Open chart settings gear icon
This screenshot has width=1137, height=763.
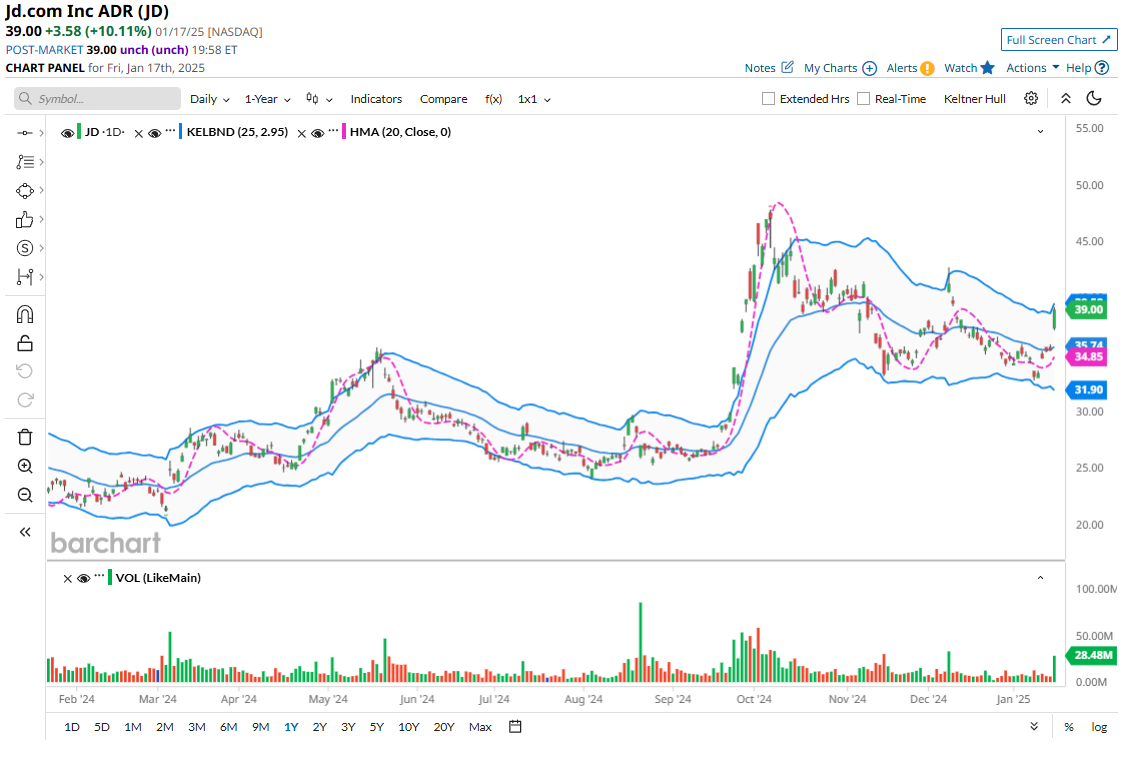pos(1030,98)
